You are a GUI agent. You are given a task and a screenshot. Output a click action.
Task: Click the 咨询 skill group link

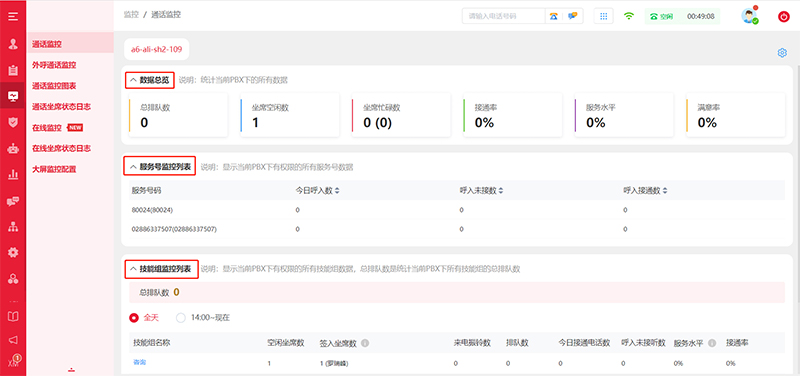pos(139,362)
